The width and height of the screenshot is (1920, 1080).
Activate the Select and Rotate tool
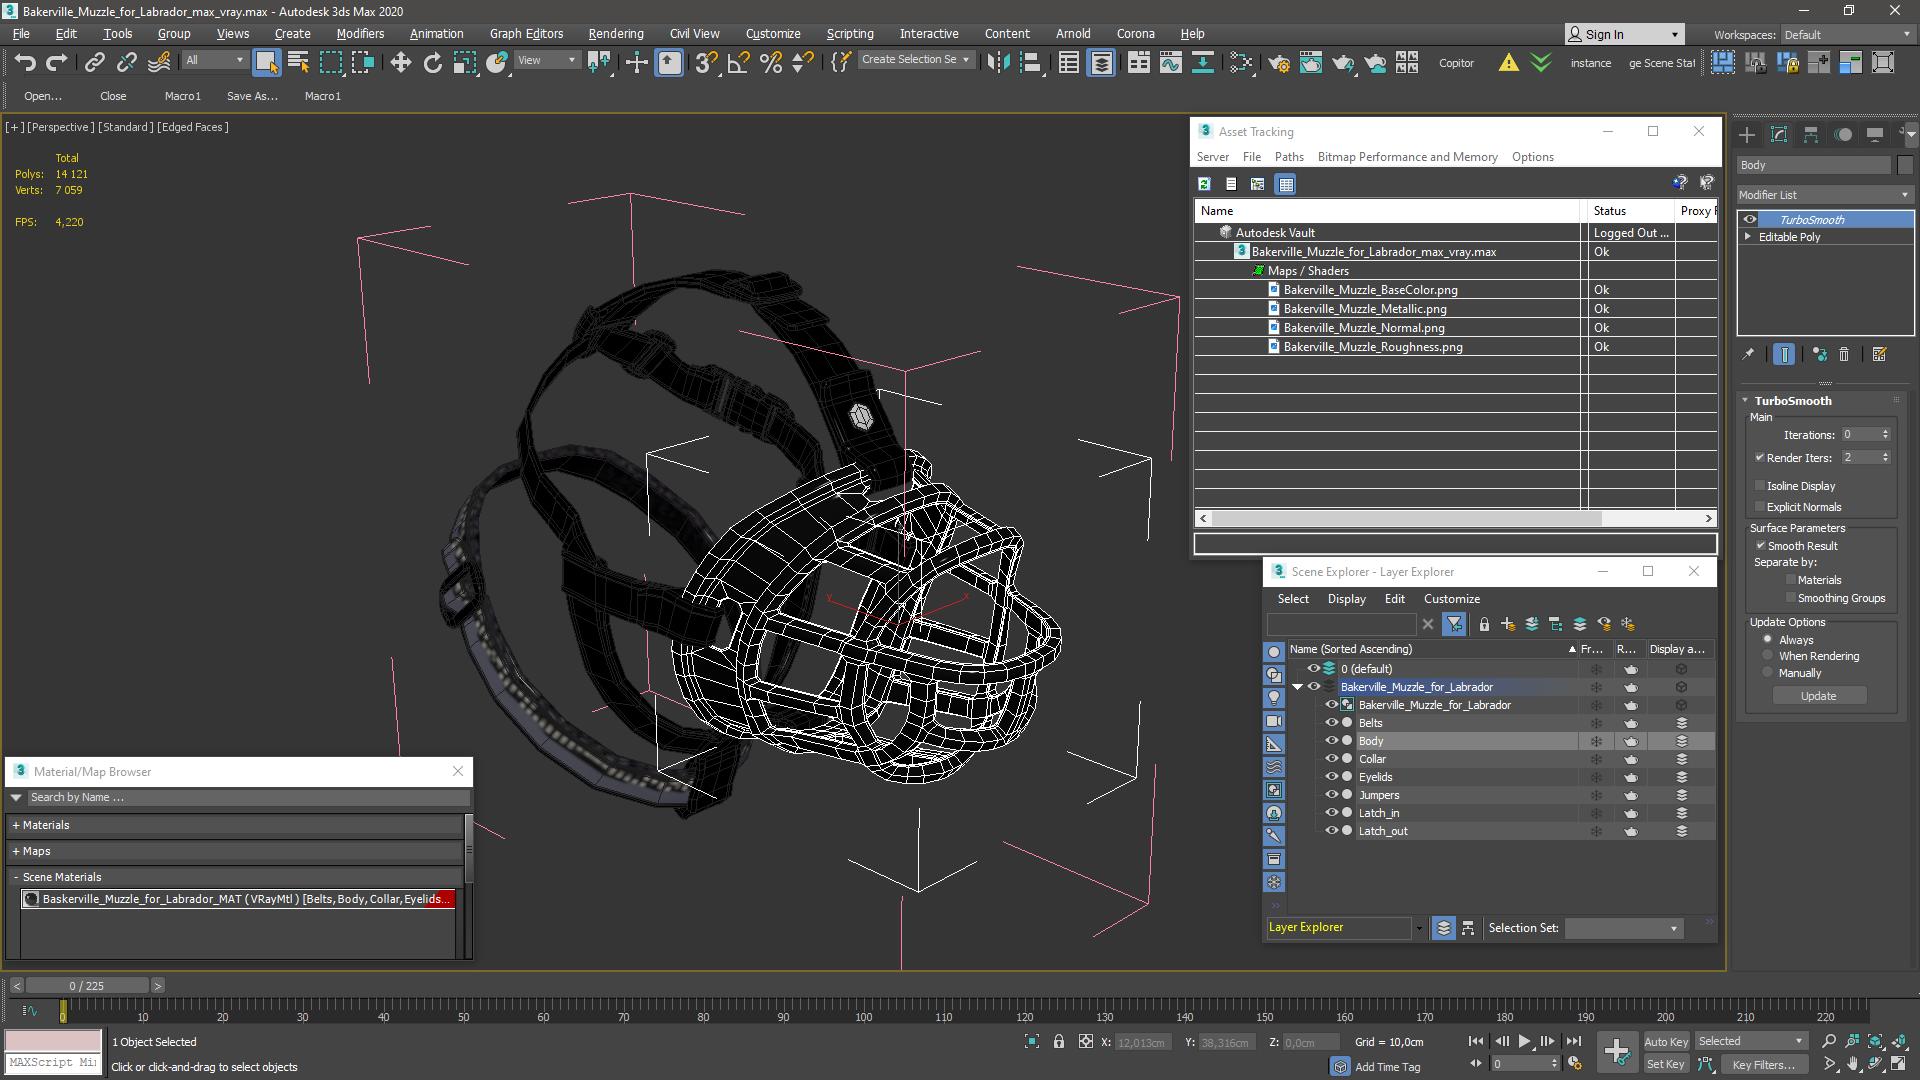coord(432,62)
